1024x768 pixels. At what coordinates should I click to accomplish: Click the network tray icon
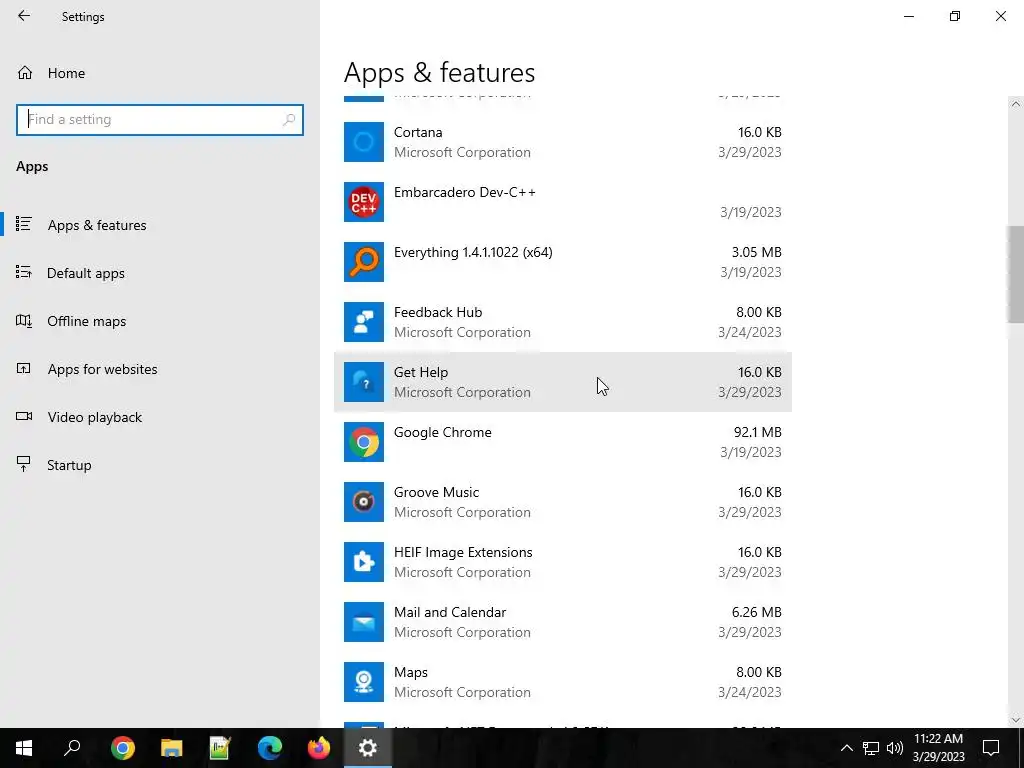pos(871,748)
